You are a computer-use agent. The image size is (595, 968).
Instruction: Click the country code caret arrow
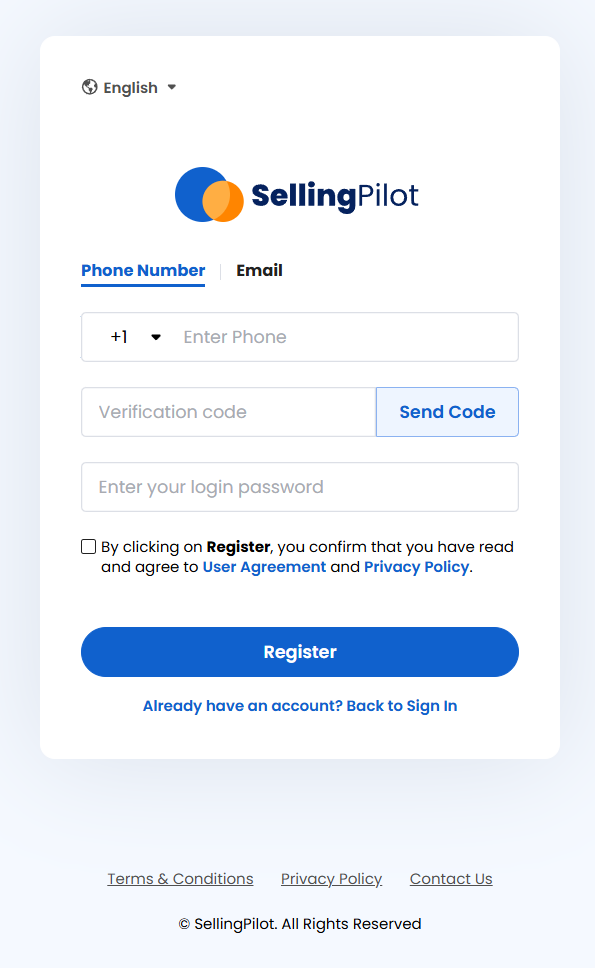click(x=156, y=337)
